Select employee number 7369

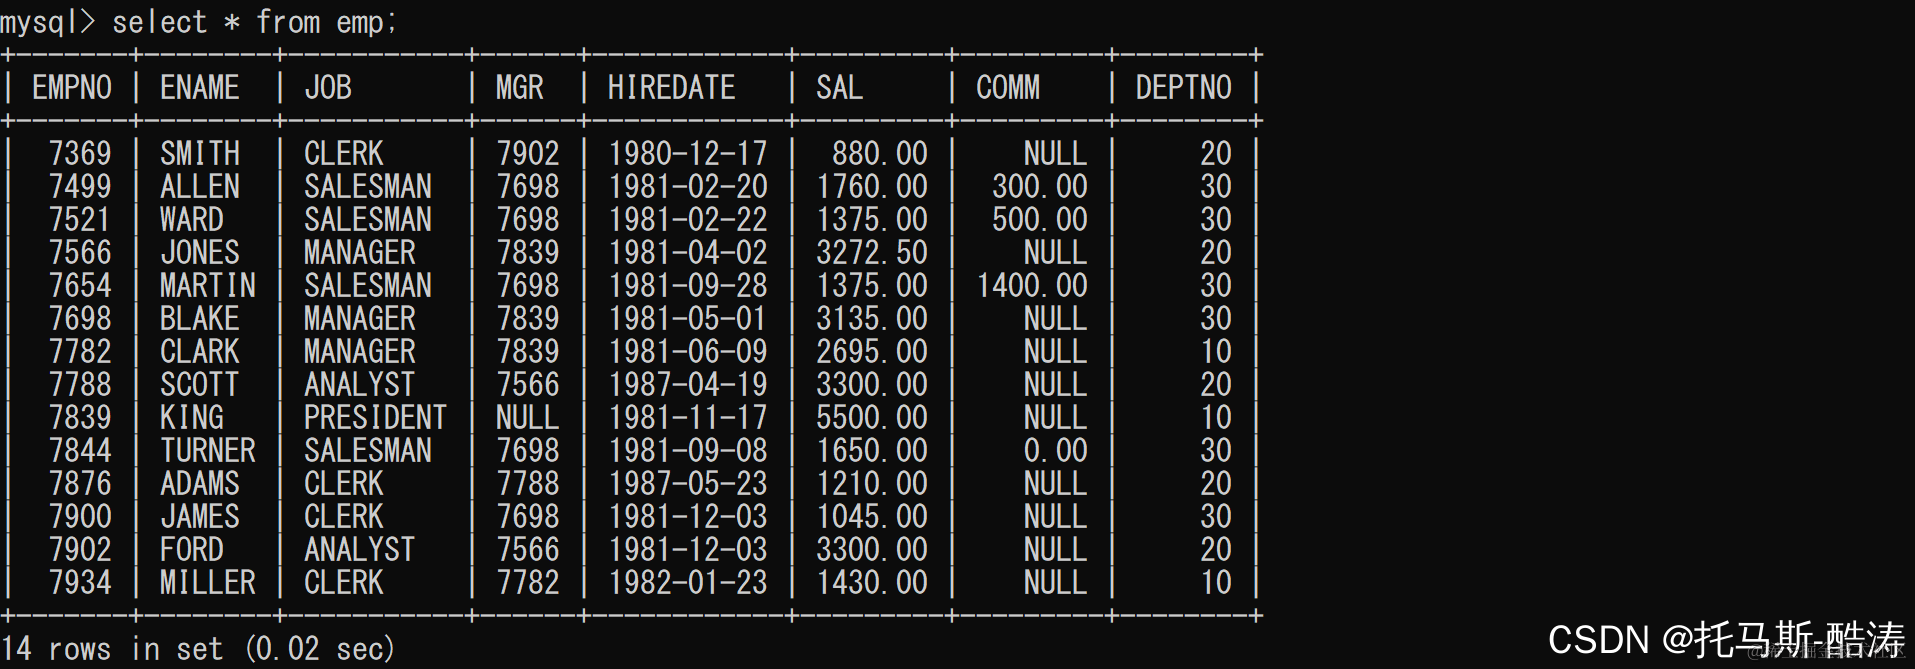pyautogui.click(x=80, y=154)
